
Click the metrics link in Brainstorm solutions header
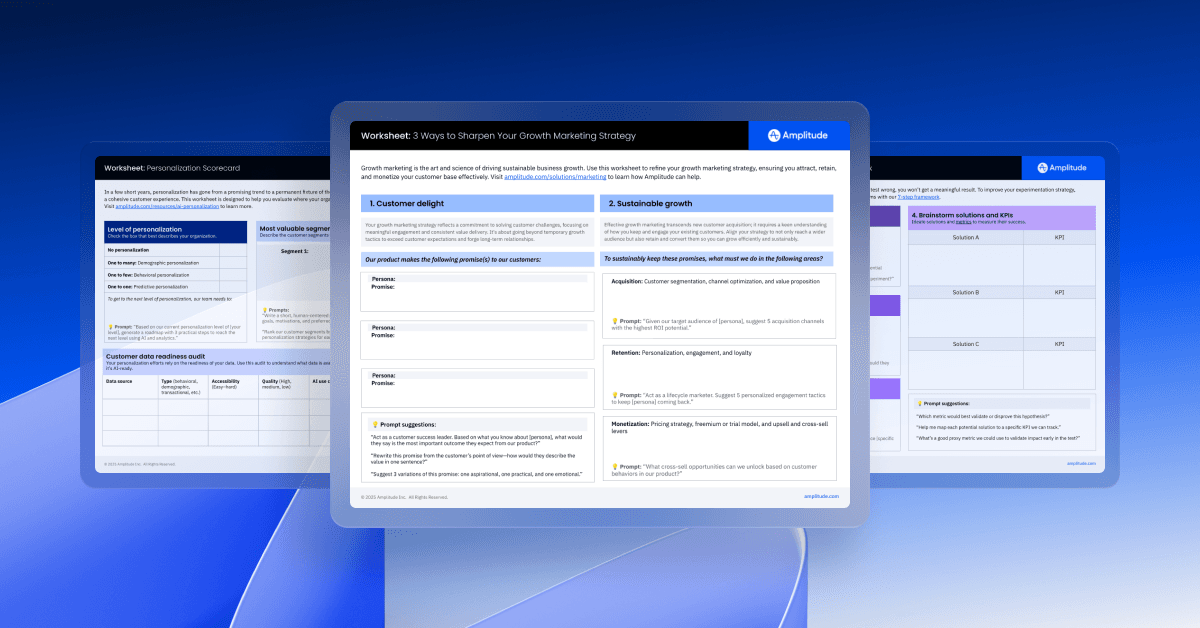pyautogui.click(x=961, y=224)
